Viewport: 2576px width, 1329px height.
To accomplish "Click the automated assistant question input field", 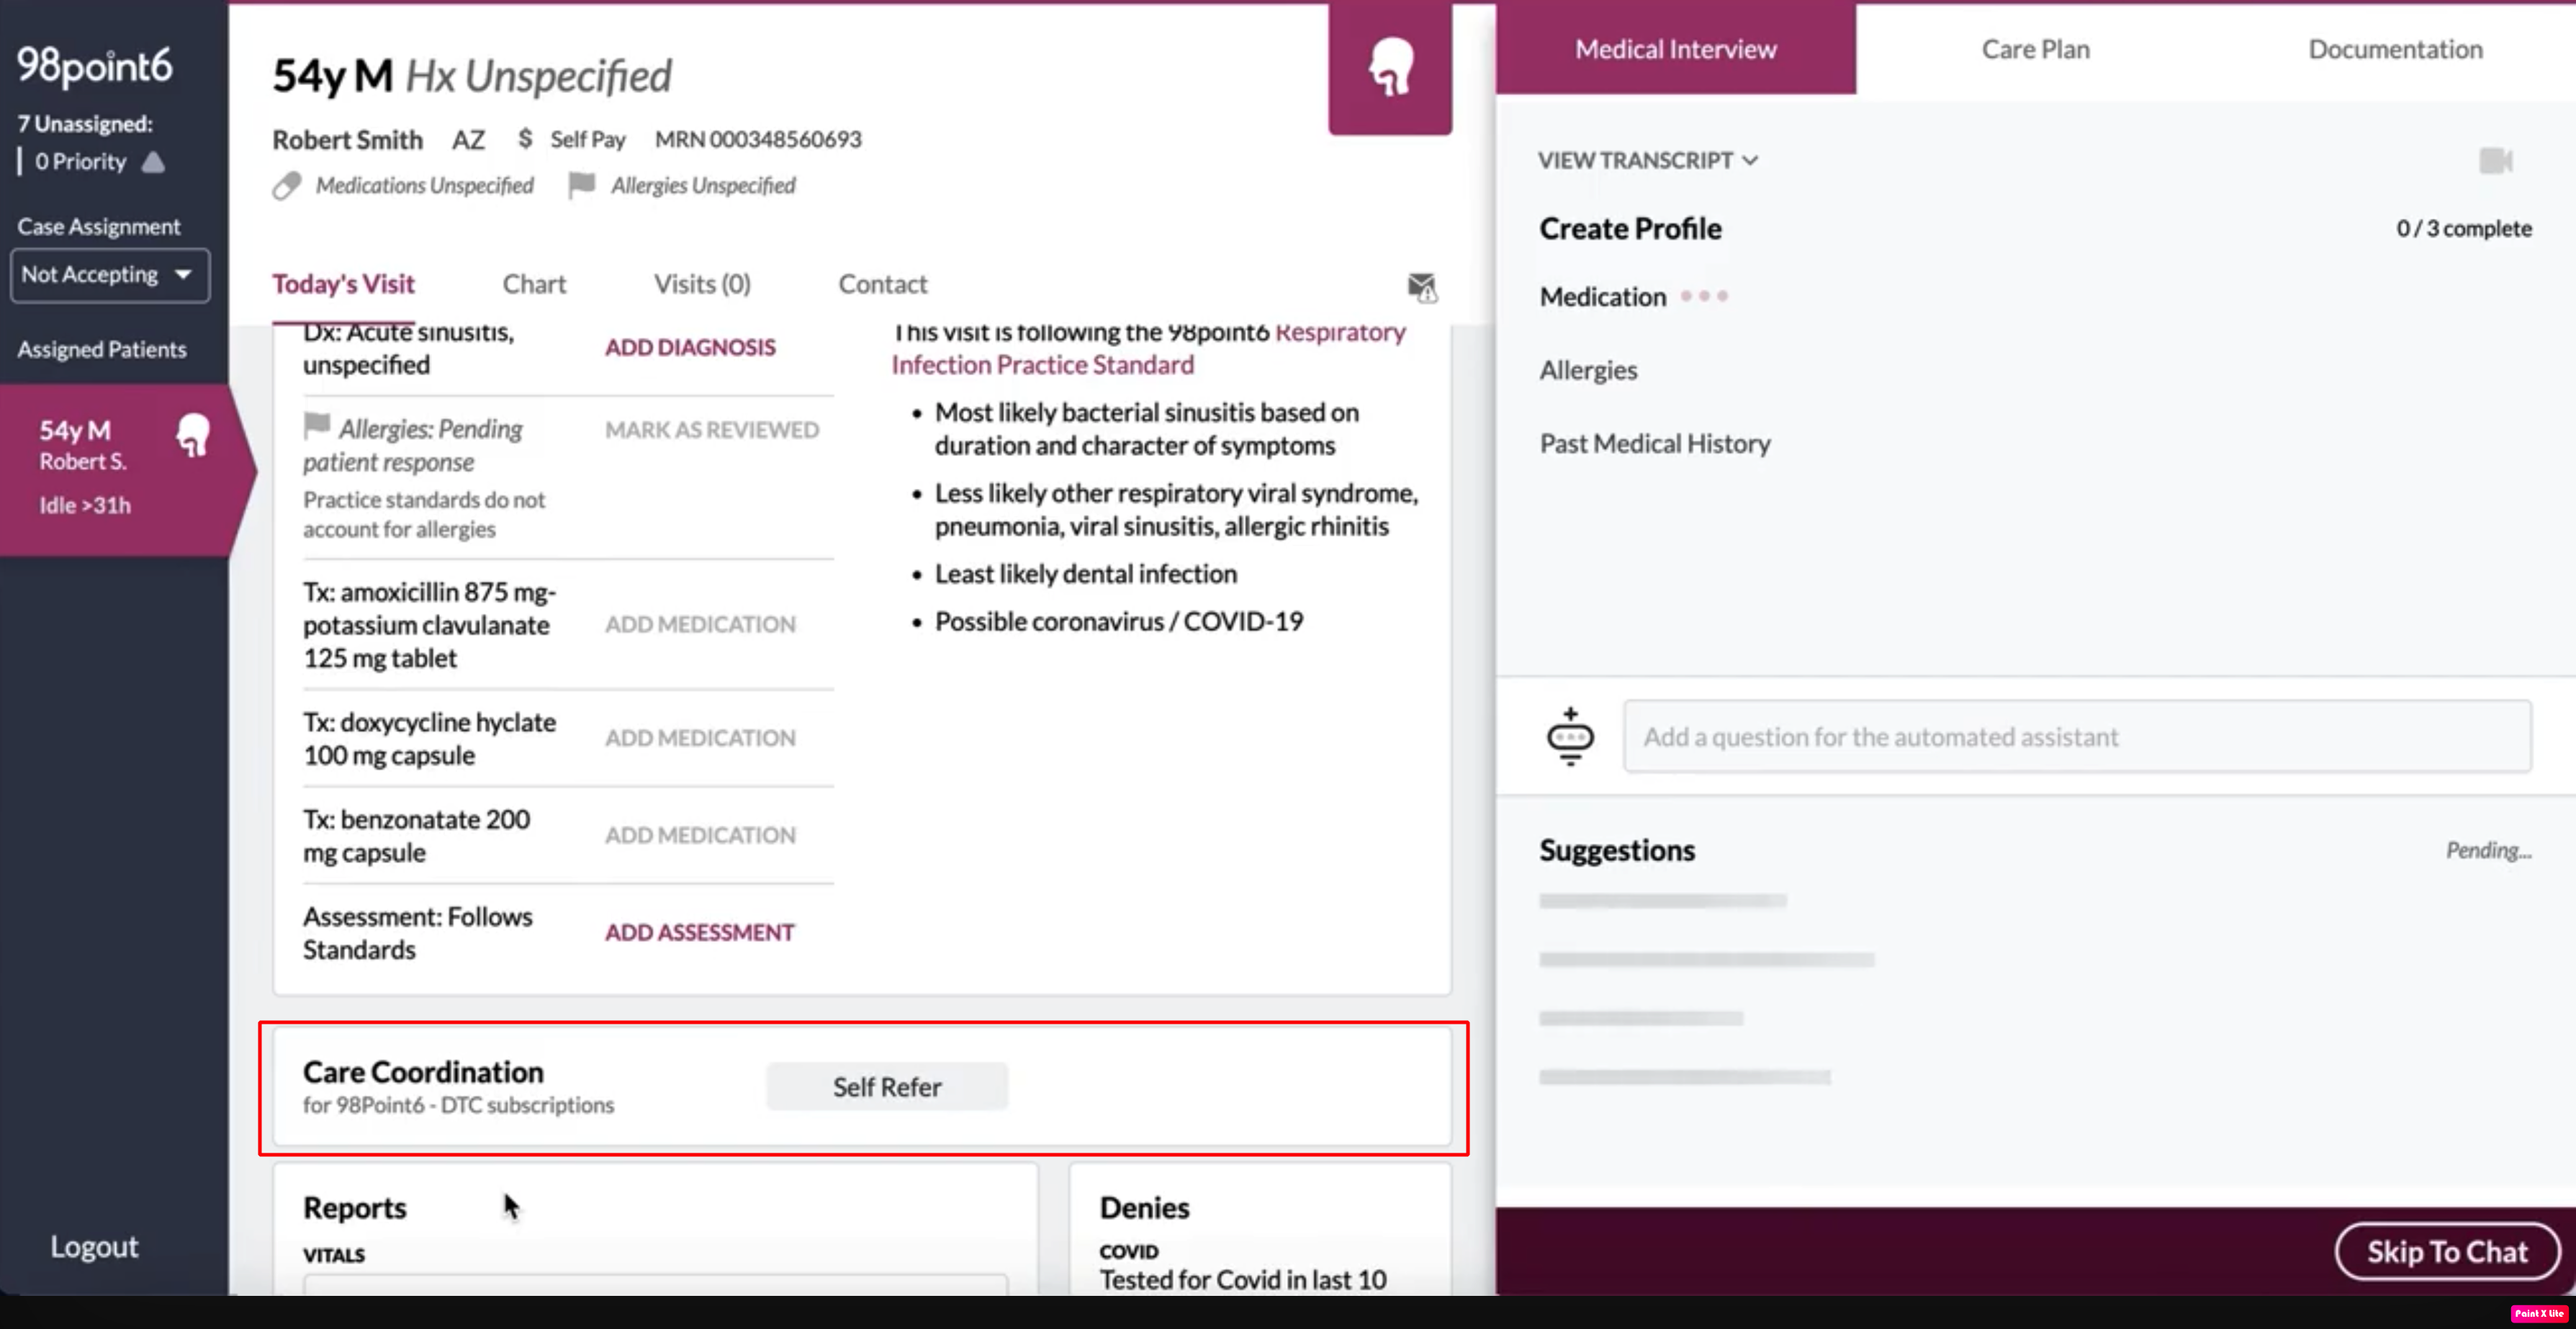I will click(x=2077, y=737).
